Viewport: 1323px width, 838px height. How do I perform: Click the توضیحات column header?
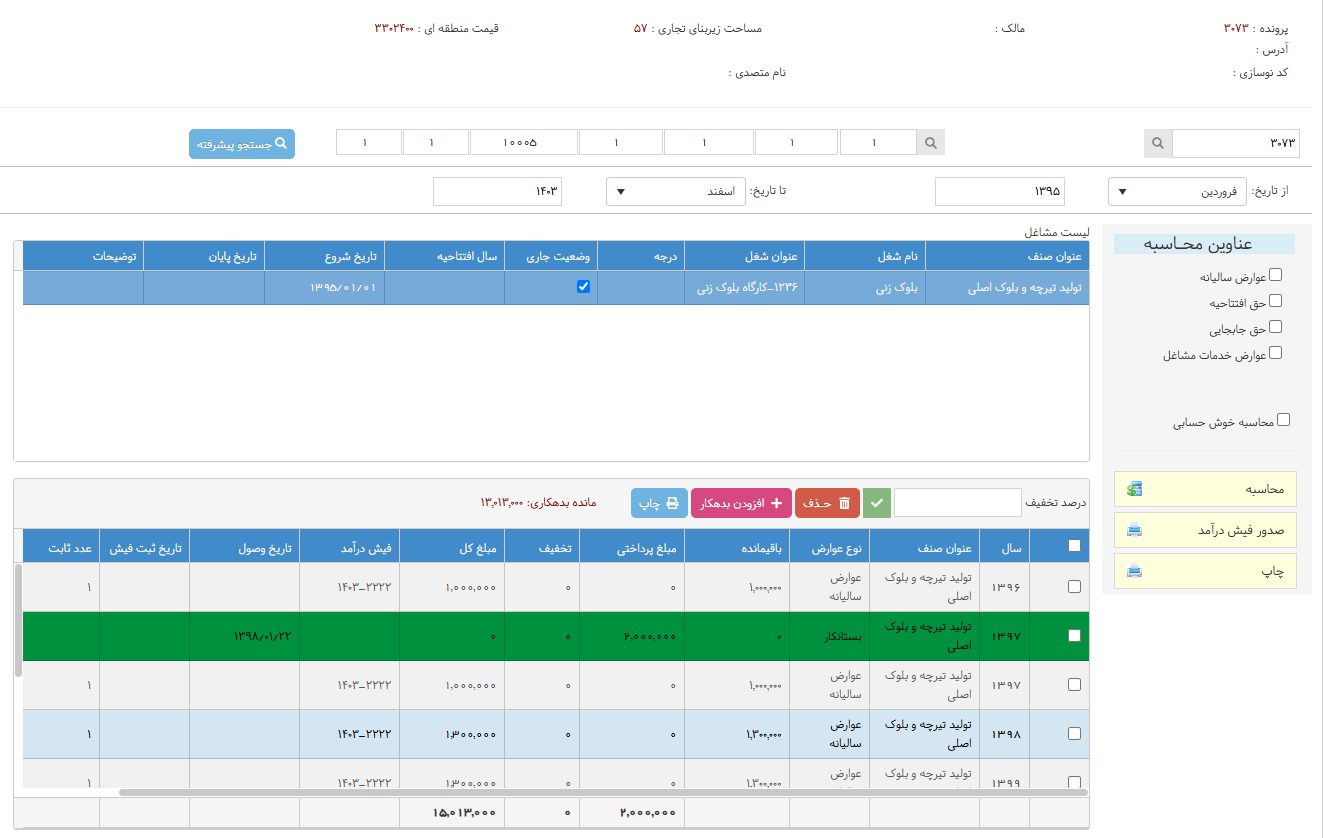(83, 256)
